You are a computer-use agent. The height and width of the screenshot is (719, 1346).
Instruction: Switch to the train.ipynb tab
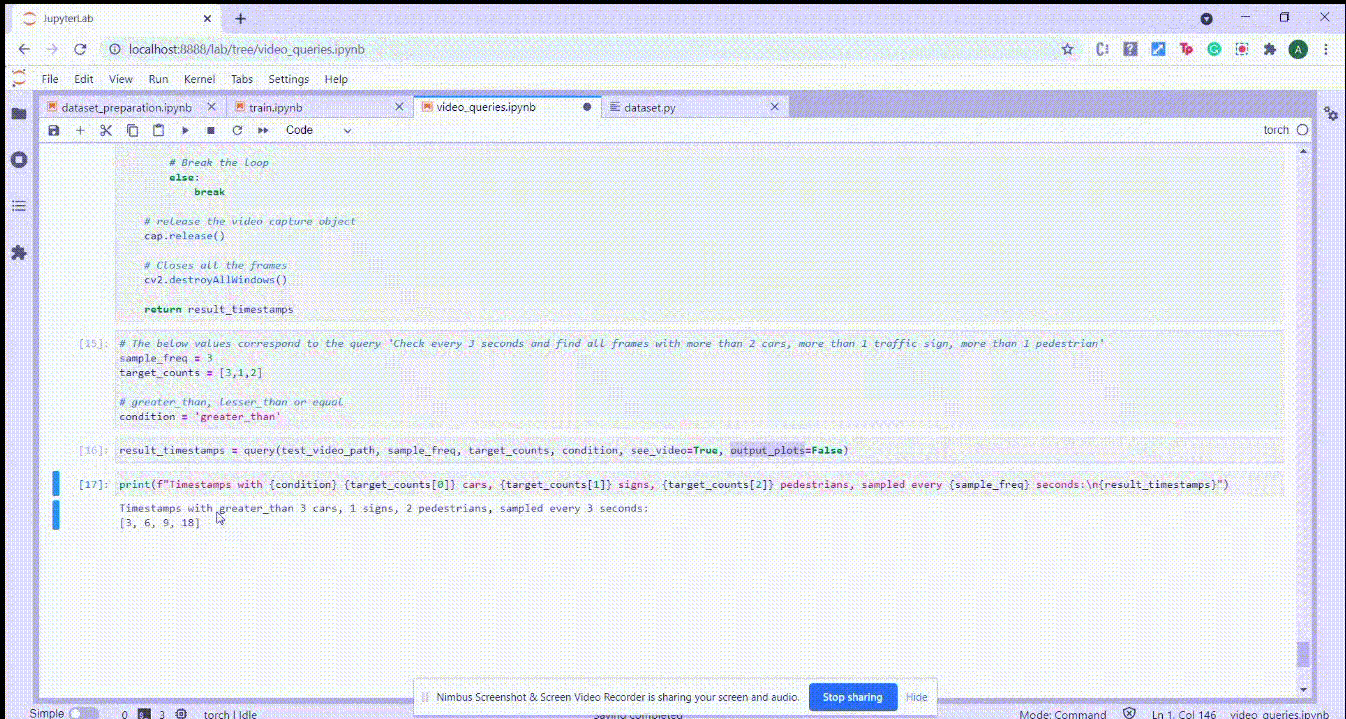tap(275, 107)
